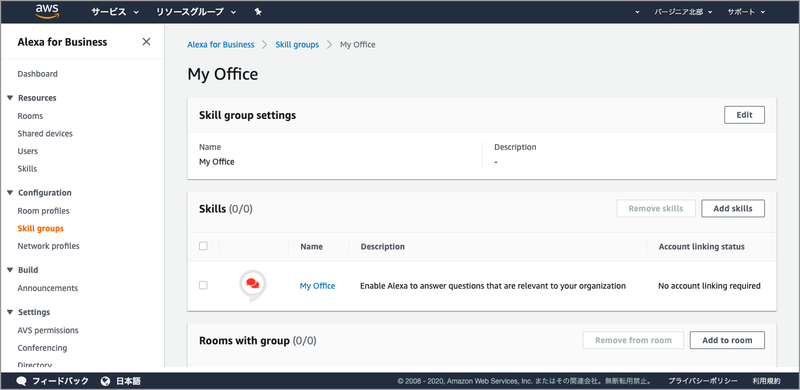
Task: Select all skills with header checkbox
Action: (x=203, y=246)
